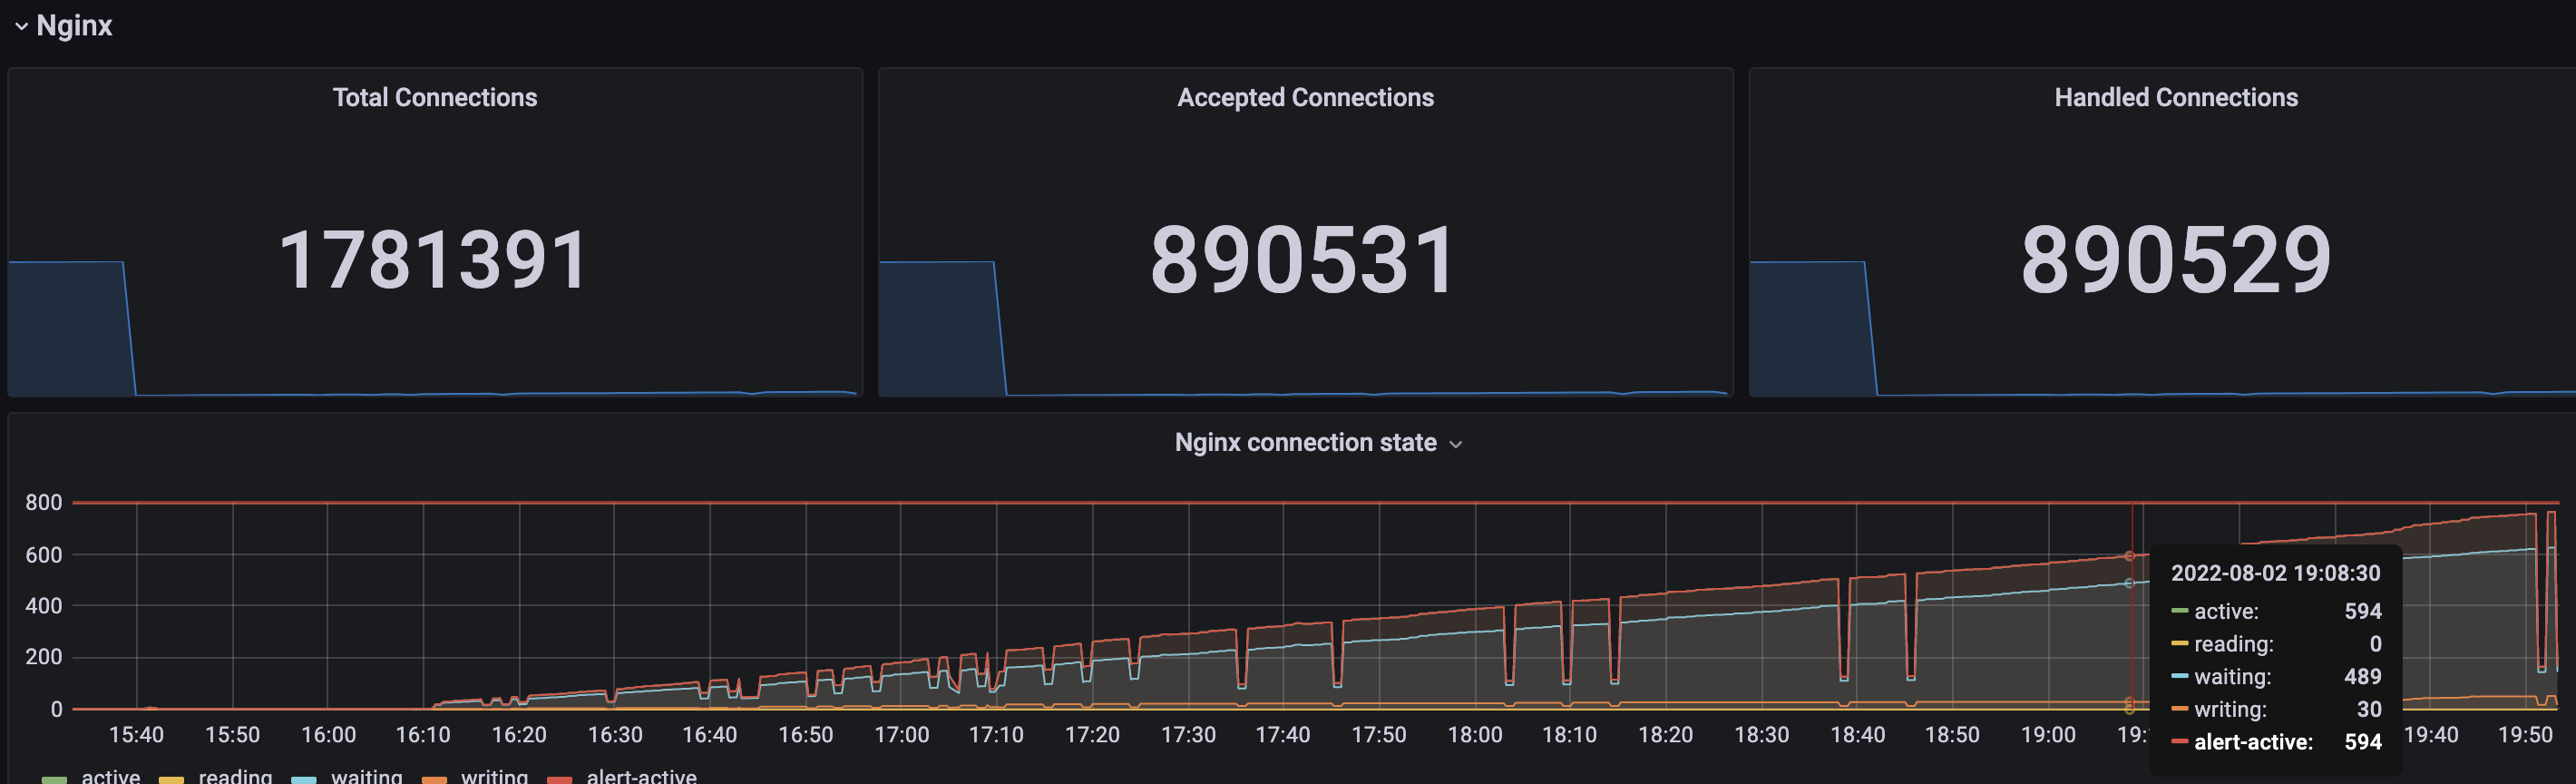This screenshot has width=2576, height=784.
Task: Click the 16:30 time axis label
Action: point(614,735)
